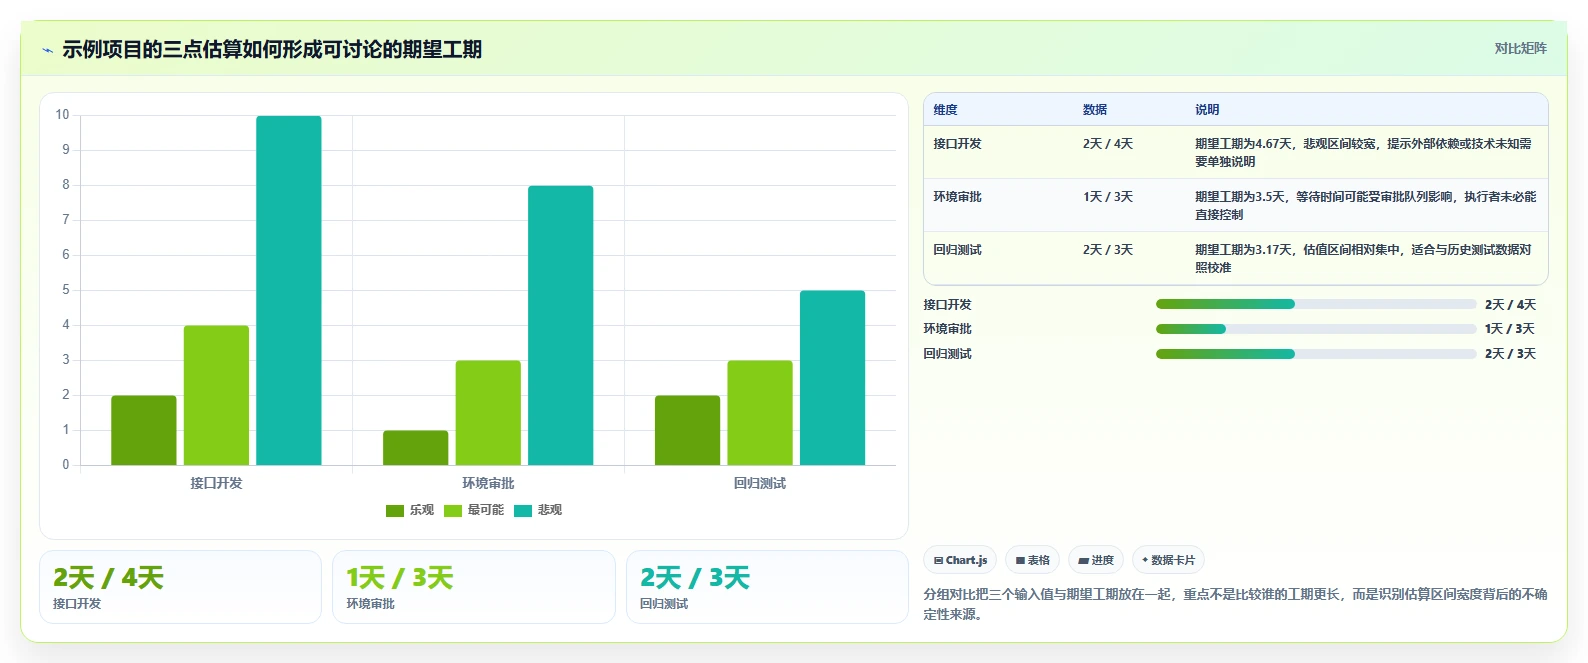Image resolution: width=1588 pixels, height=663 pixels.
Task: Select the 接口开发 table row cell
Action: click(x=957, y=144)
